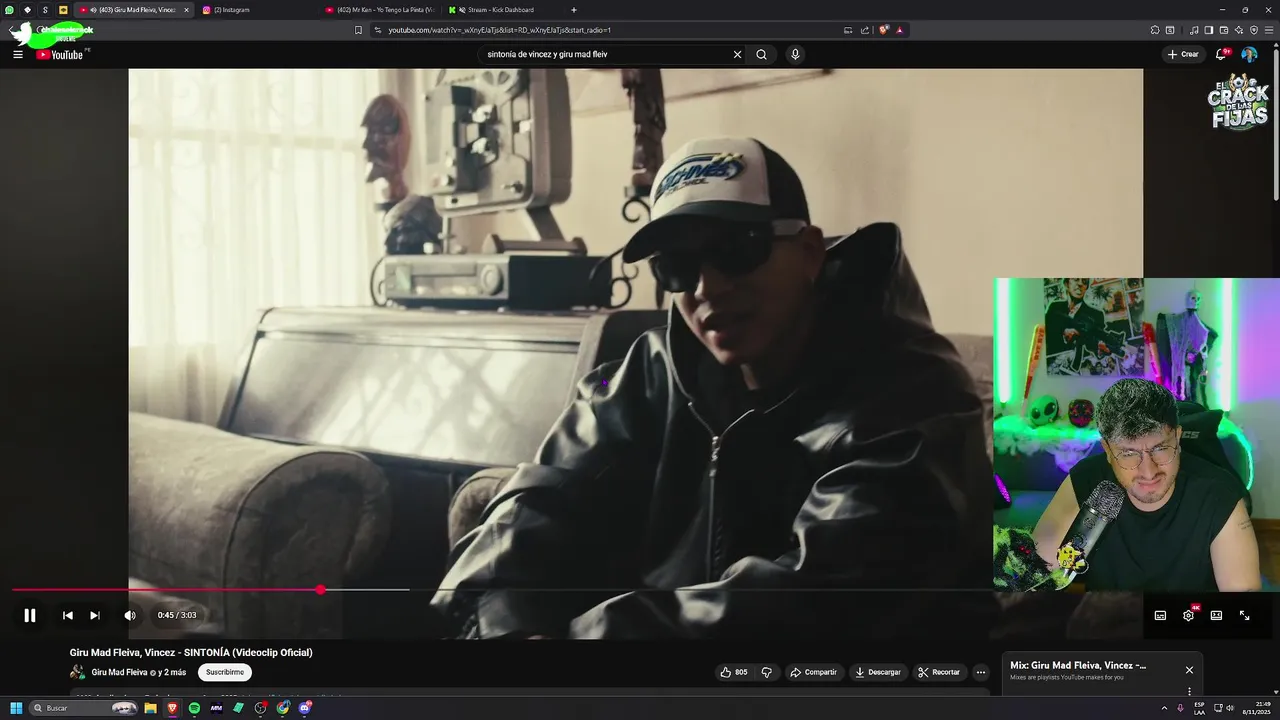Open the Giru Mad Fleiva channel link
Viewport: 1280px width, 720px height.
point(119,672)
